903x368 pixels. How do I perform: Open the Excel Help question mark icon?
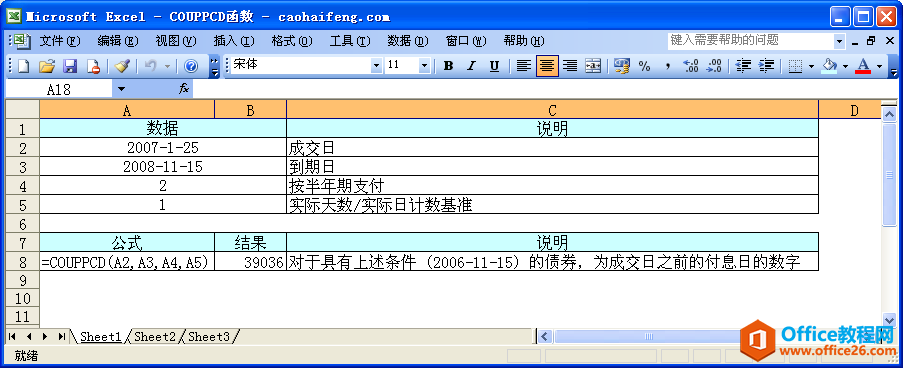click(x=191, y=66)
